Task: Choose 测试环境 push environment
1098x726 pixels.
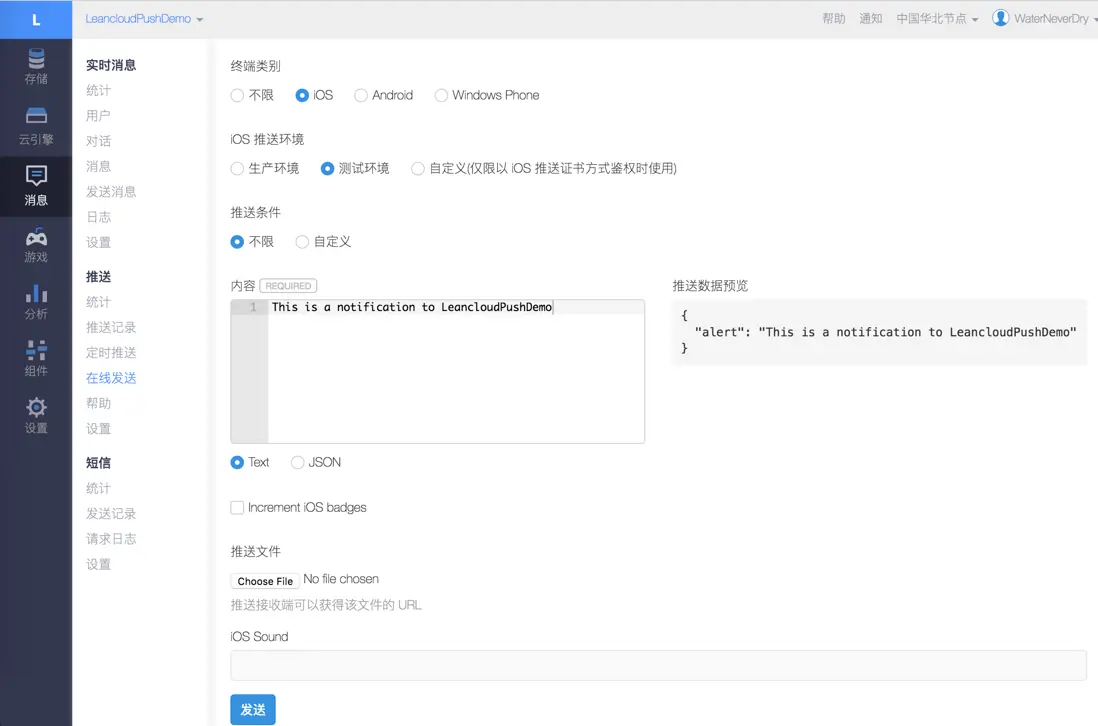Action: 327,169
